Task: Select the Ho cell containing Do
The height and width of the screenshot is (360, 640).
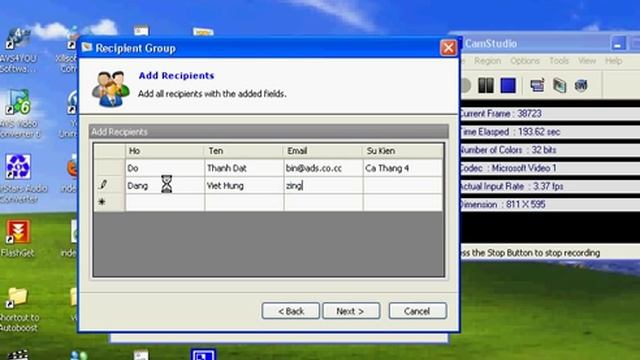Action: point(165,168)
